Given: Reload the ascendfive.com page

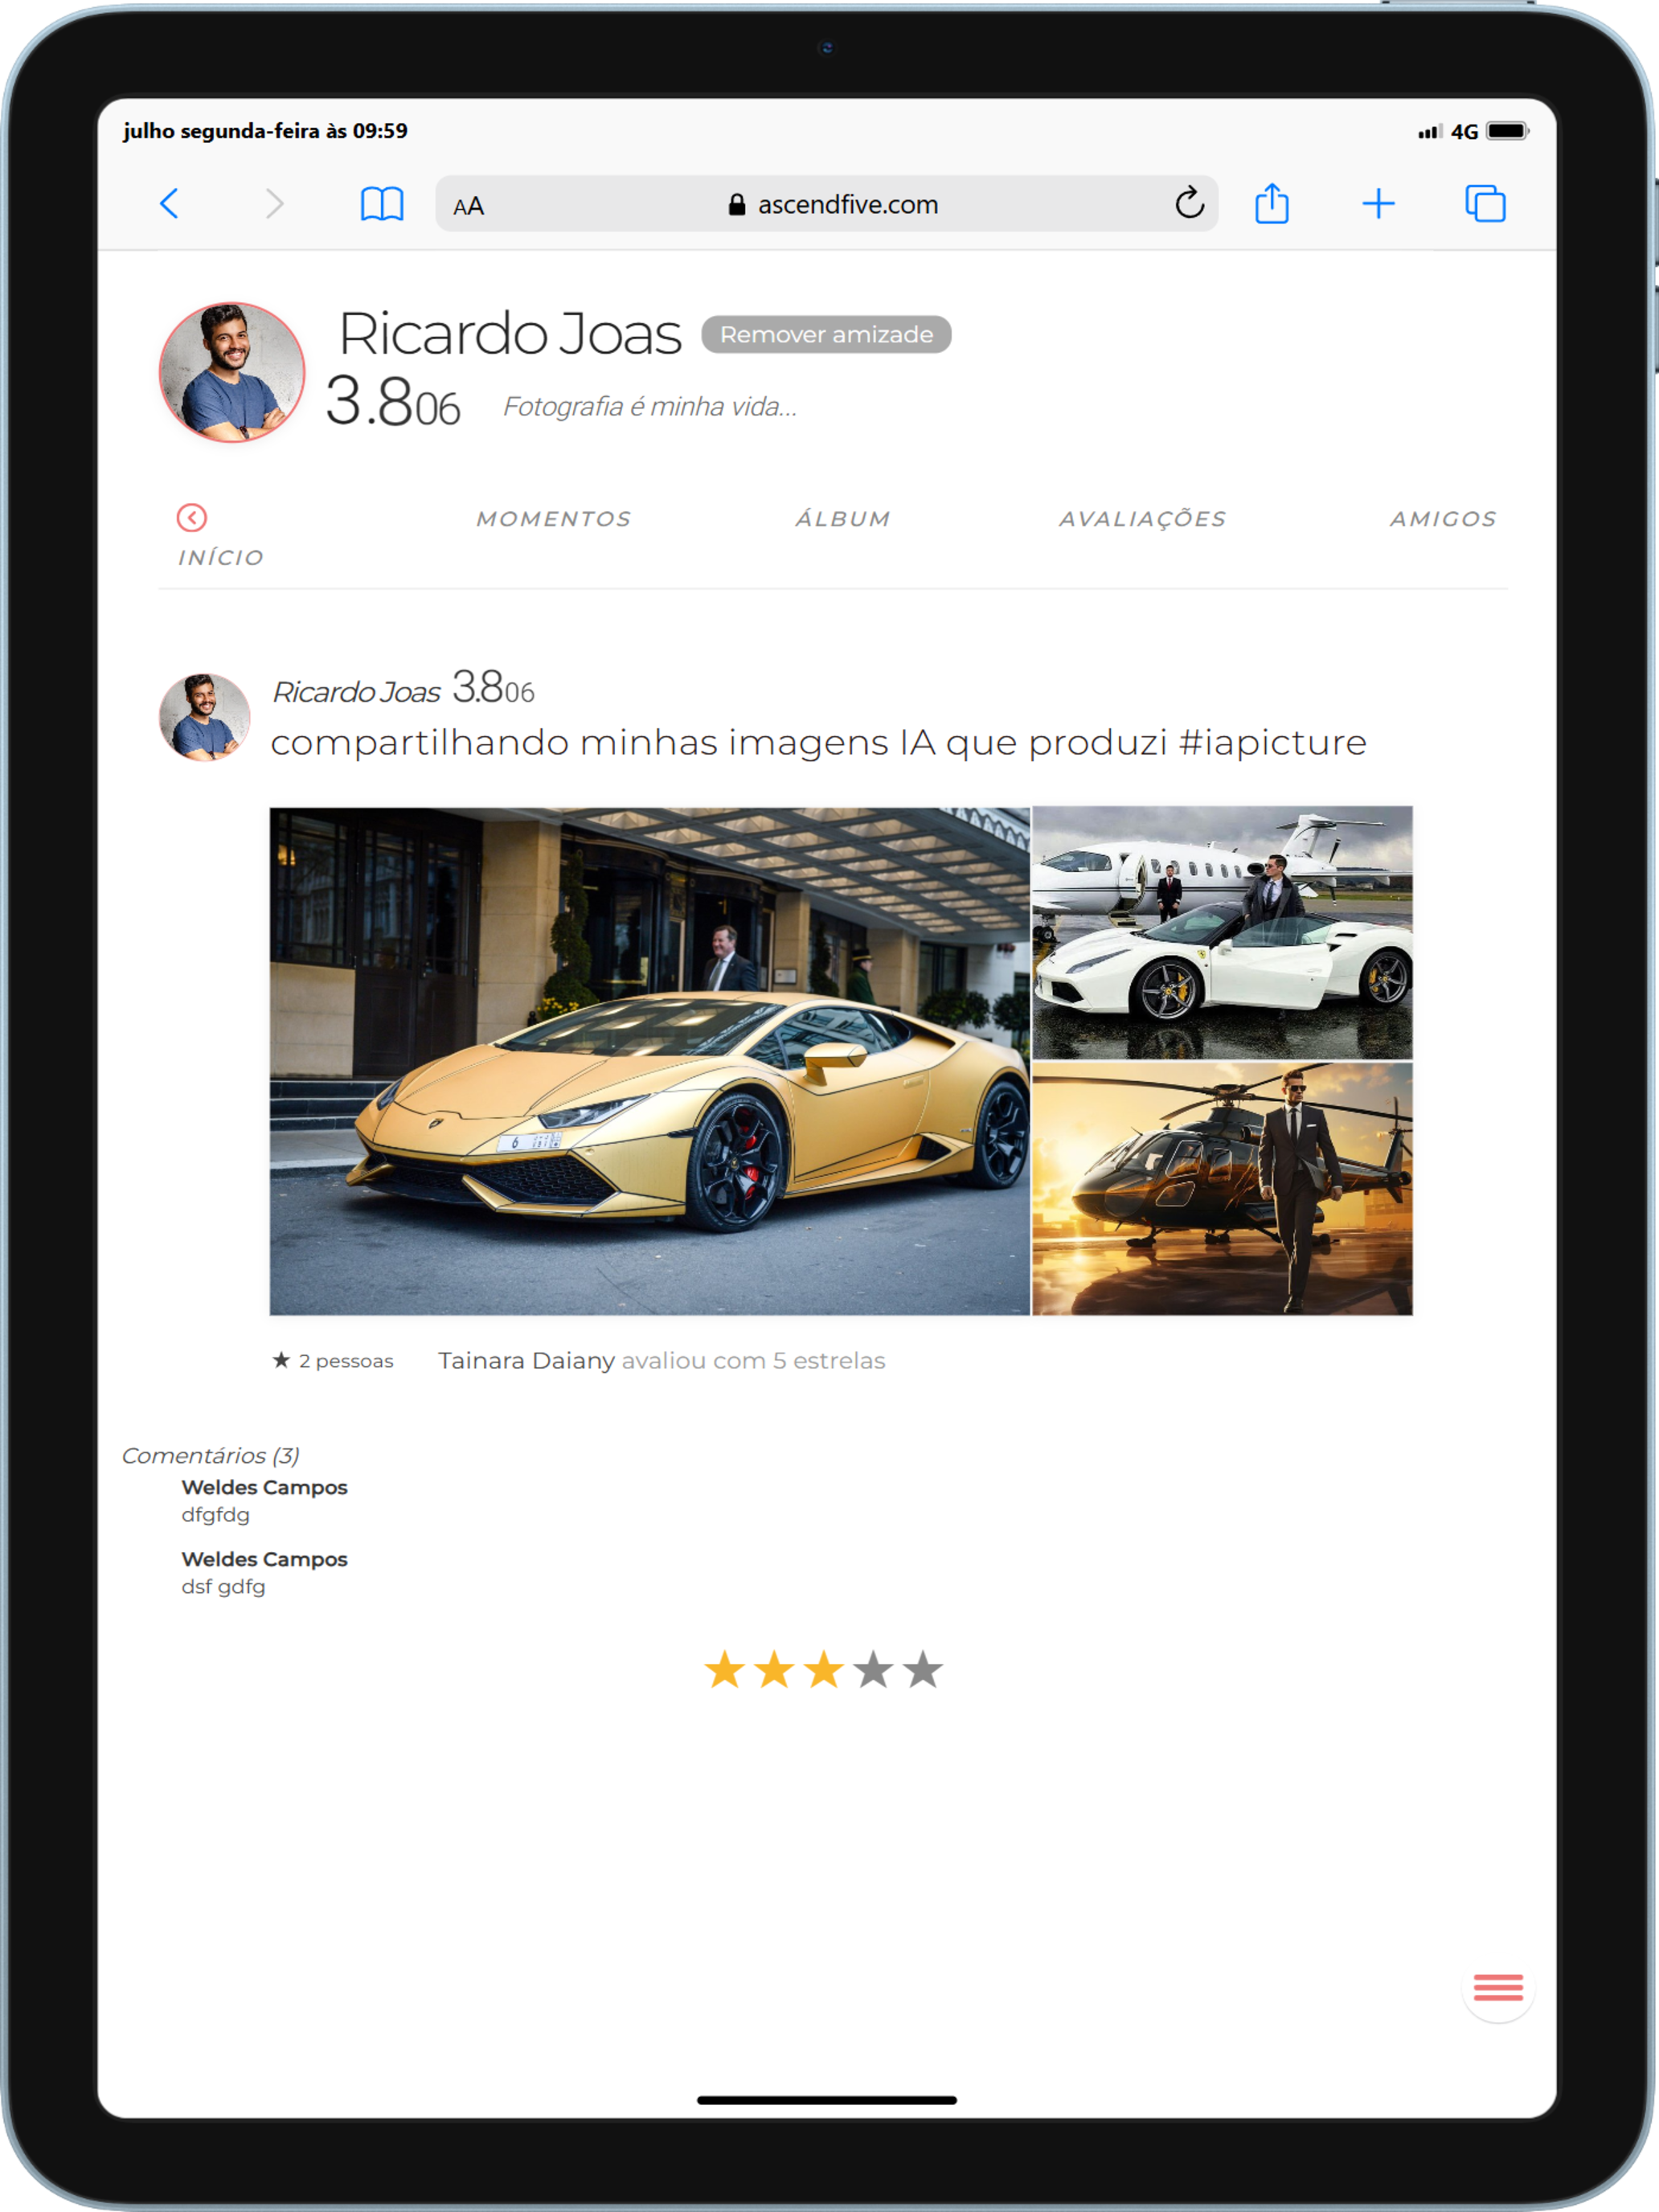Looking at the screenshot, I should pos(1187,203).
